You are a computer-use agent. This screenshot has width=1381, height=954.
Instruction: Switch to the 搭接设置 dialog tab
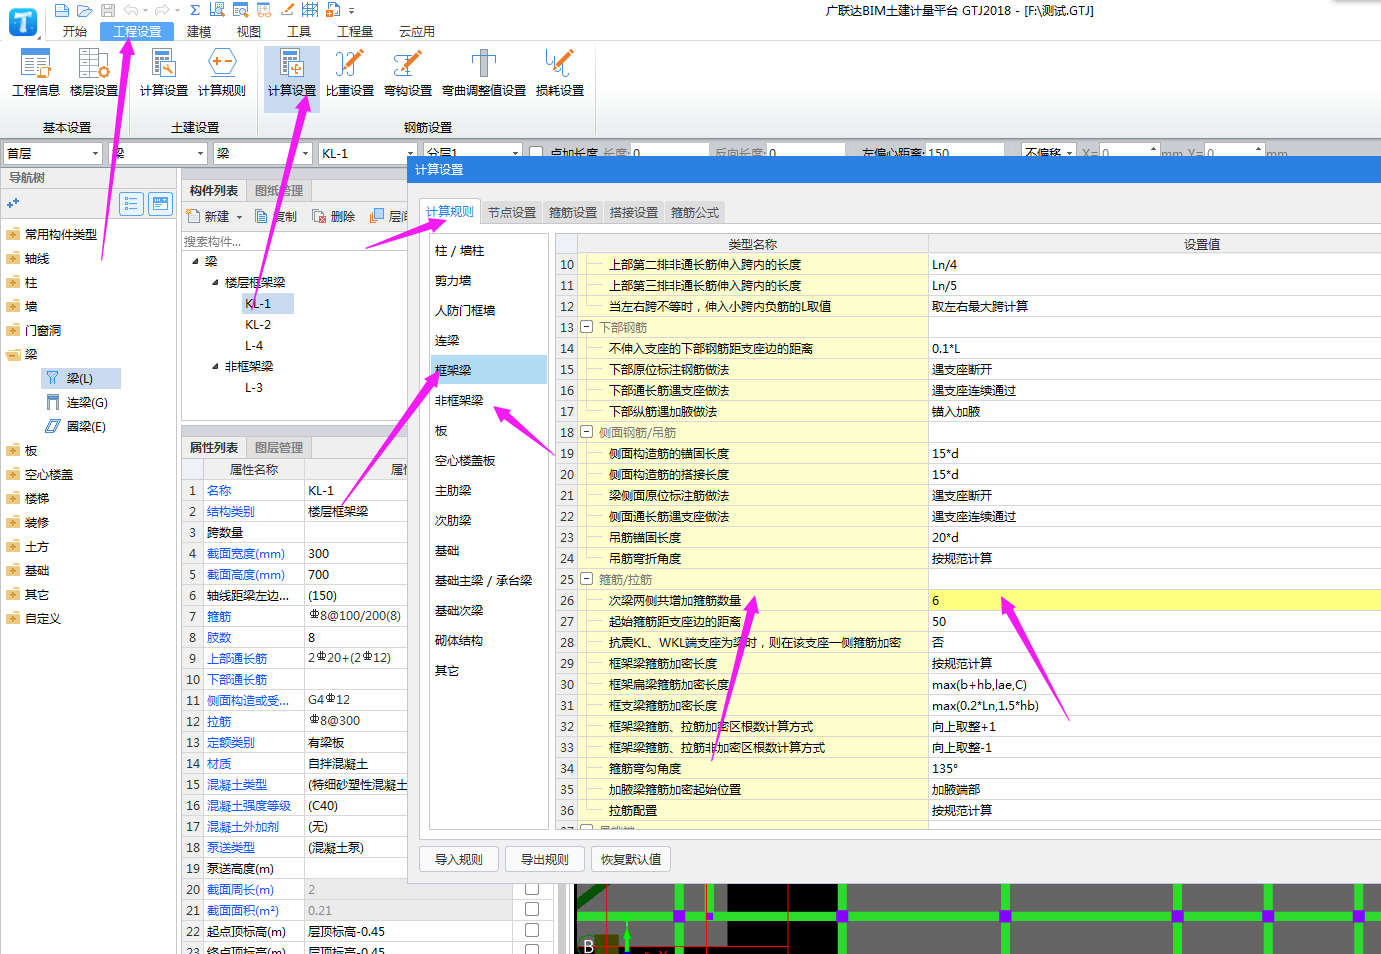pyautogui.click(x=634, y=212)
